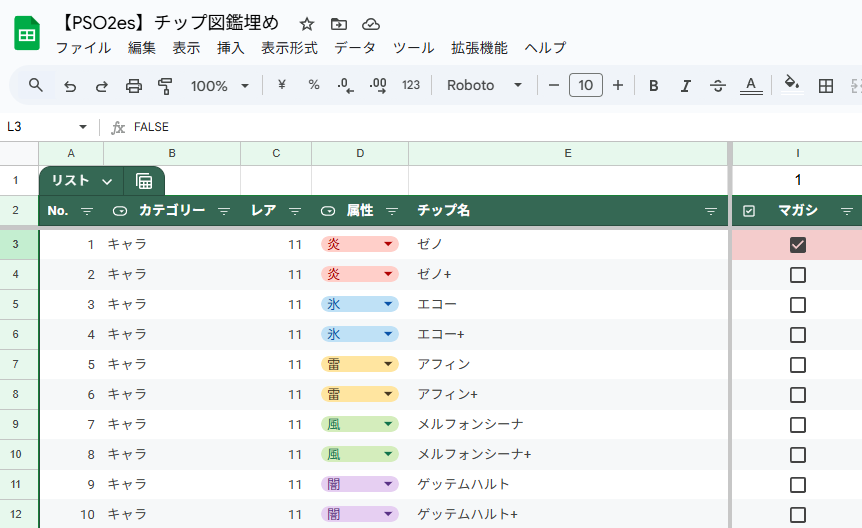Expand the 炎 attribute dropdown for ゼノ
This screenshot has height=528, width=862.
[x=387, y=245]
